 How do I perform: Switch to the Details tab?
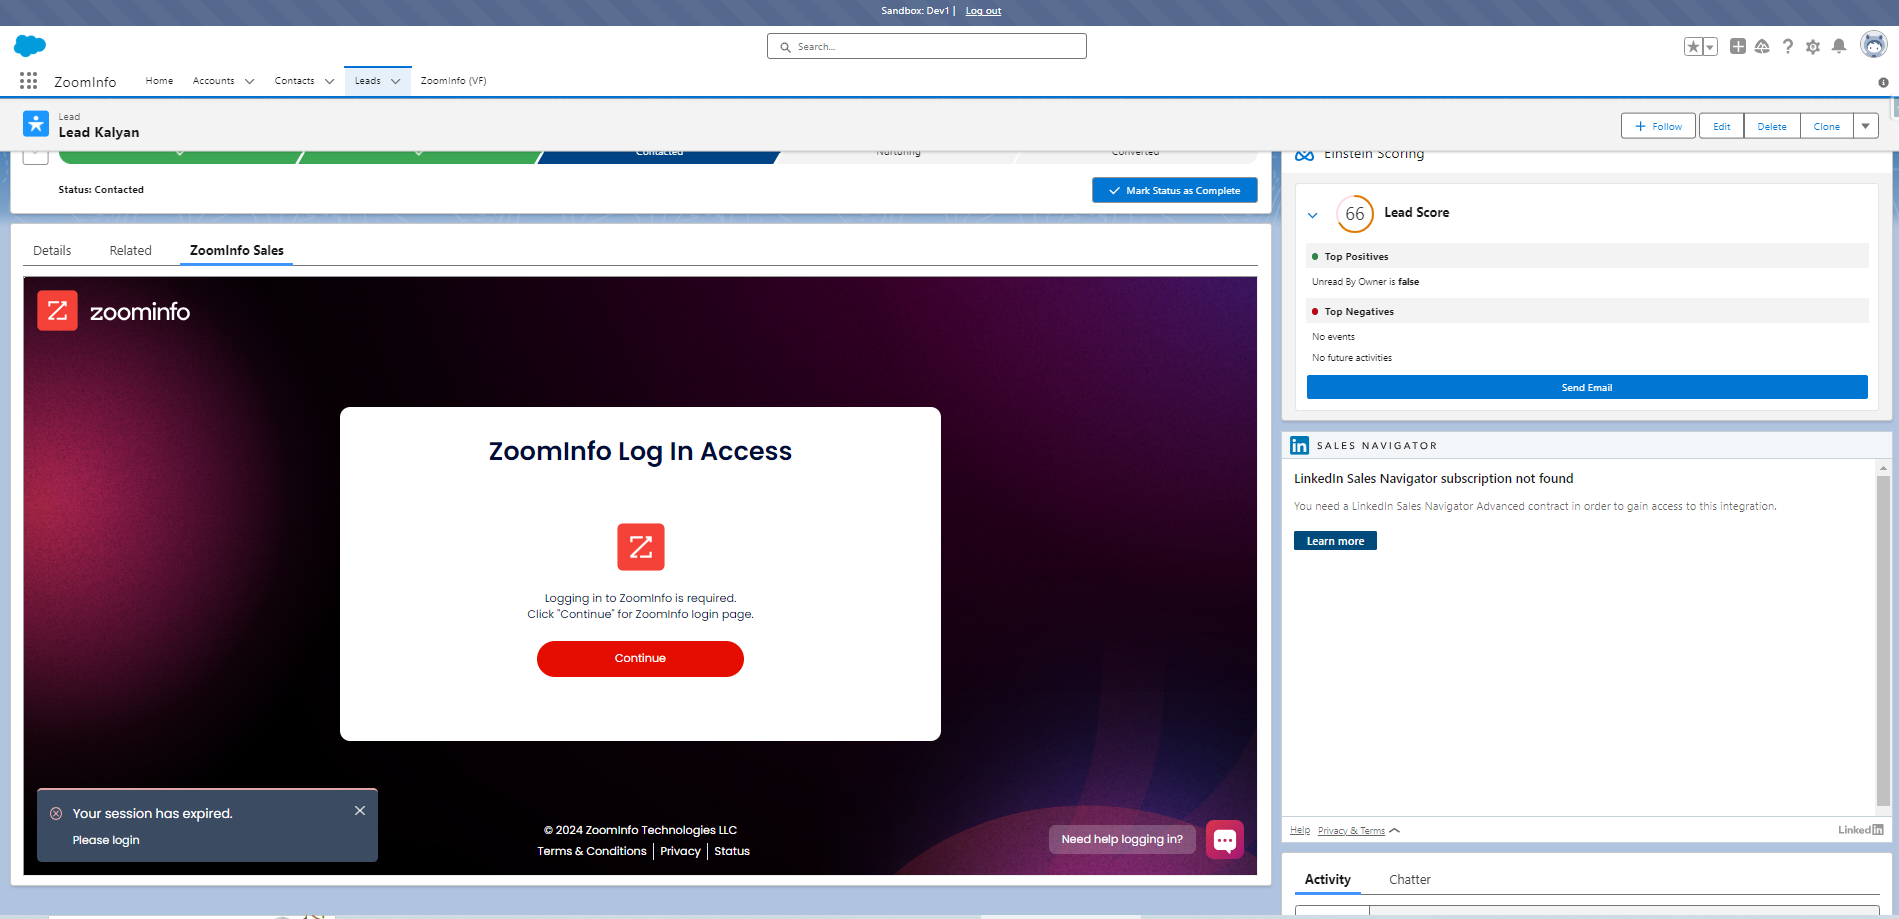tap(52, 250)
